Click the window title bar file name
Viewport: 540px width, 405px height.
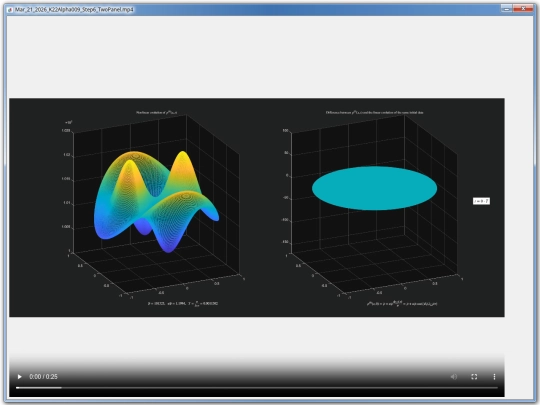(x=74, y=10)
